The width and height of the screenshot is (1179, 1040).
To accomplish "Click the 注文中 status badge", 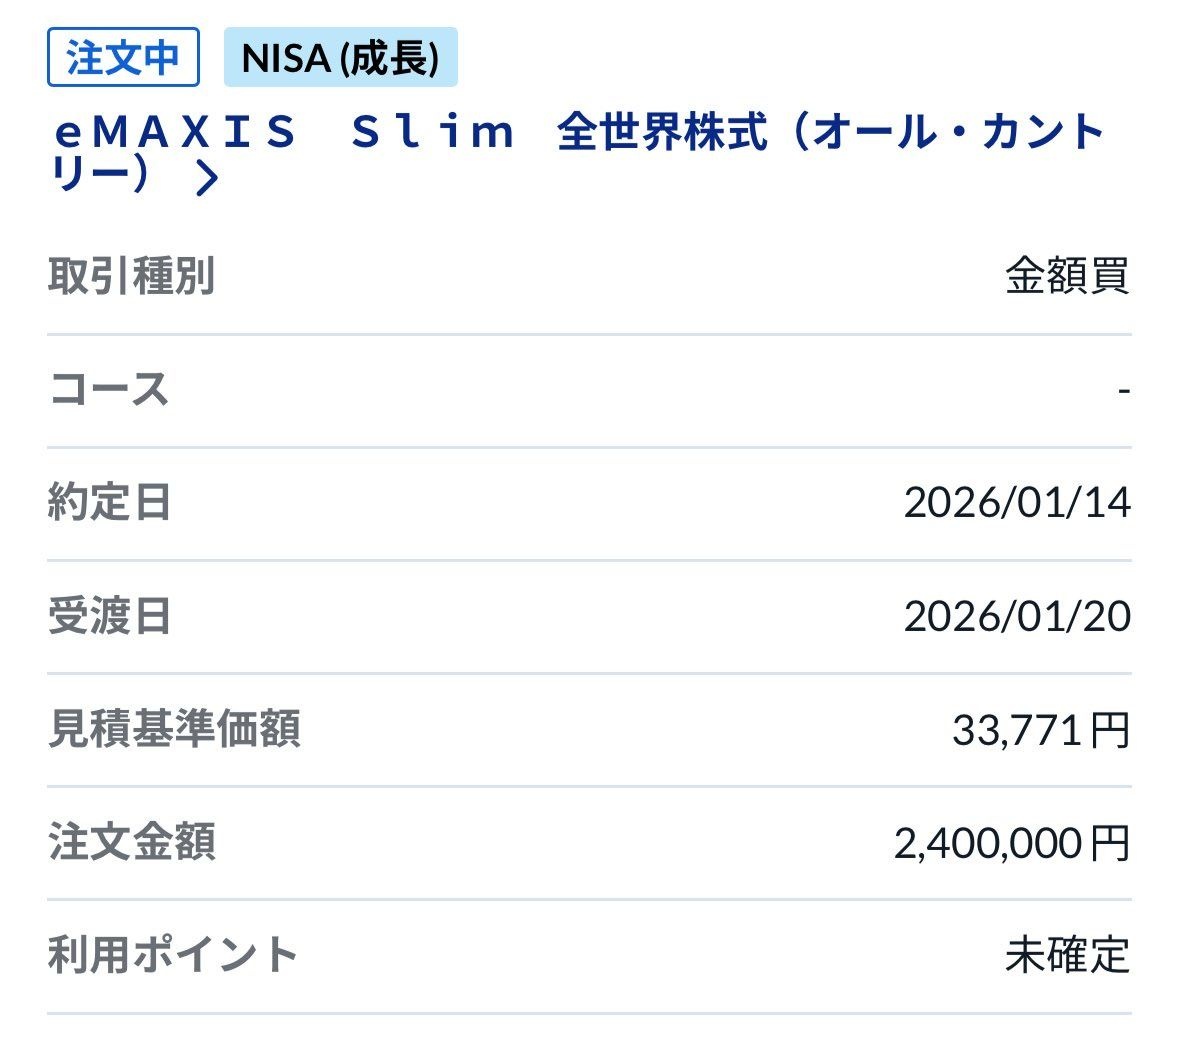I will tap(123, 58).
